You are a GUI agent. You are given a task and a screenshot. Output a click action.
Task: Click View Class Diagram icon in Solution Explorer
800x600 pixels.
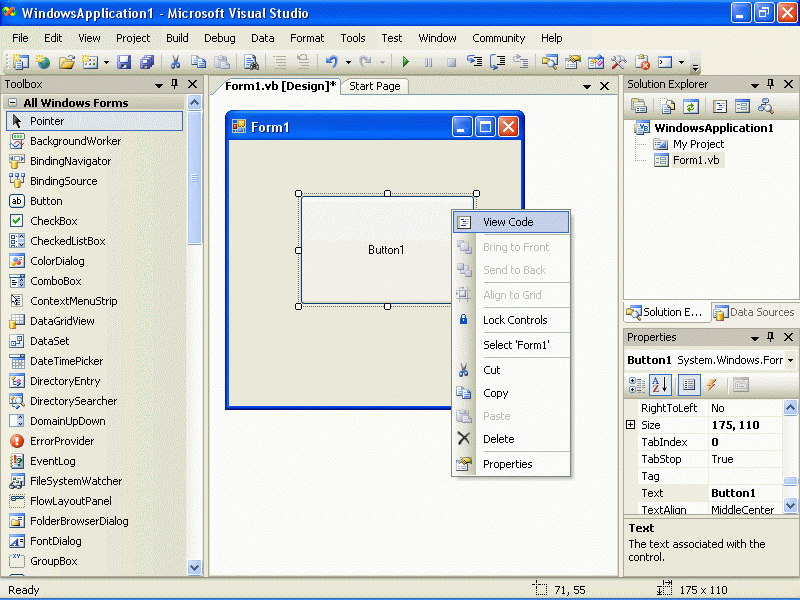pos(765,106)
